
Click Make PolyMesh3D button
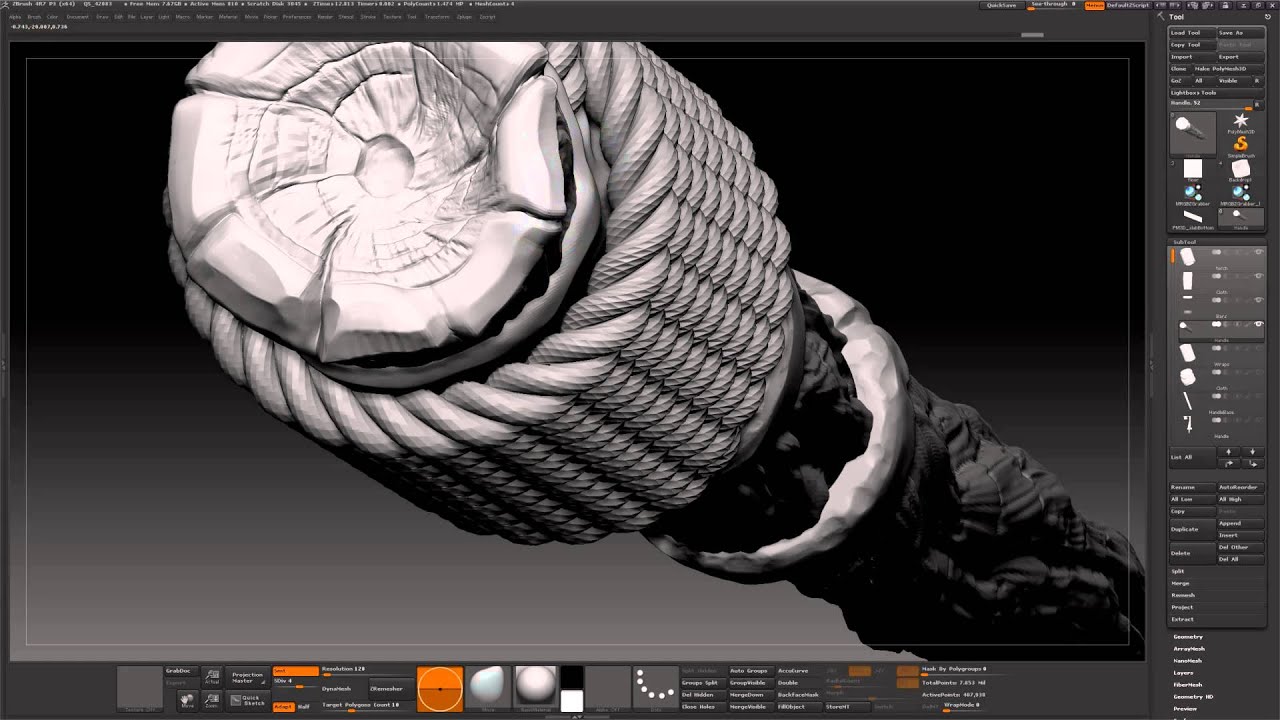tap(1228, 69)
